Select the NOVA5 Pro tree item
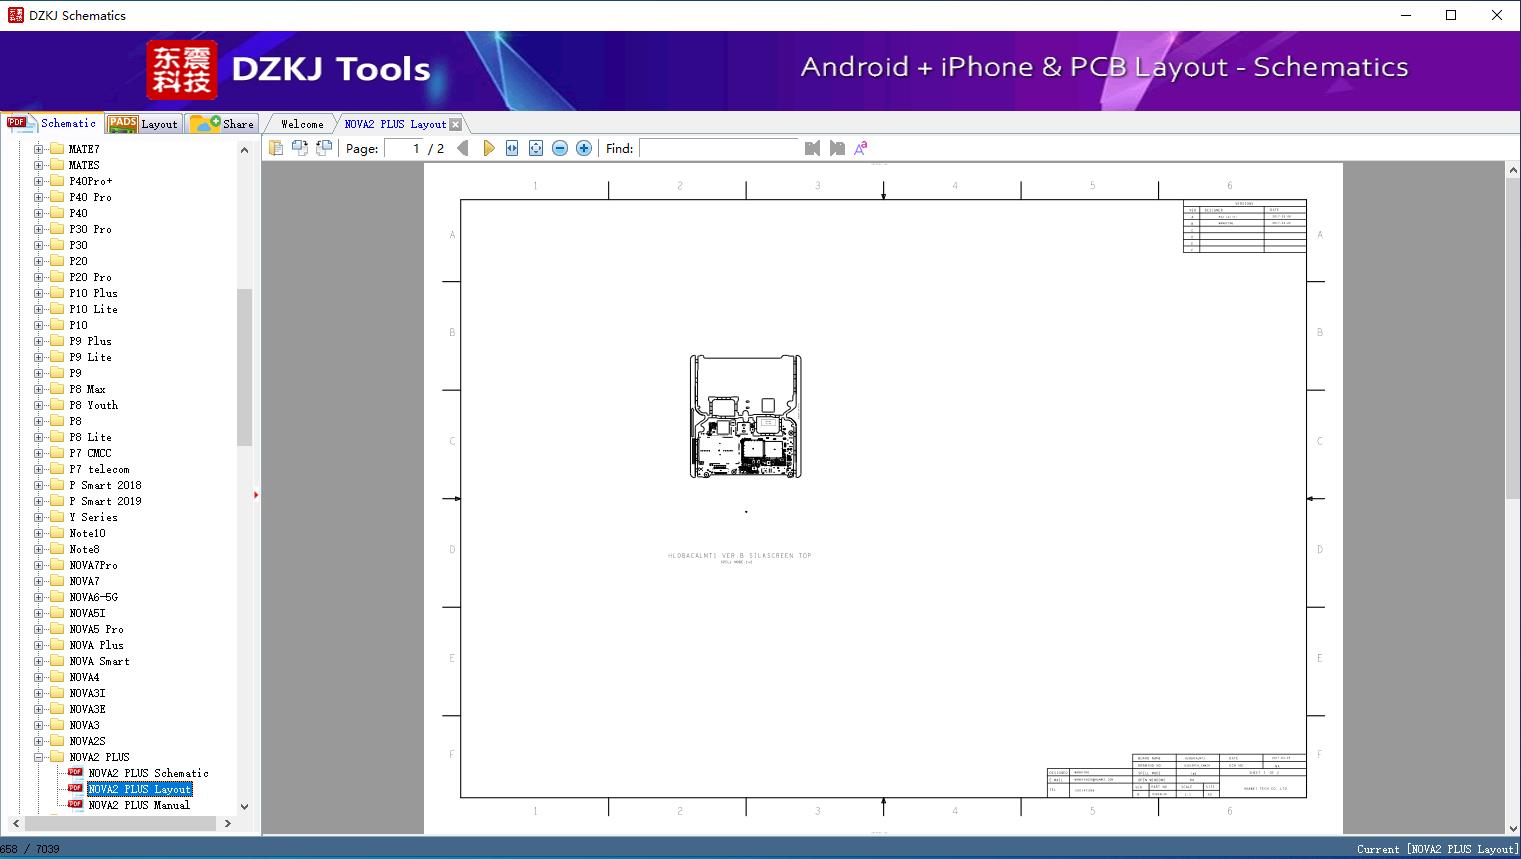This screenshot has width=1521, height=859. tap(96, 629)
